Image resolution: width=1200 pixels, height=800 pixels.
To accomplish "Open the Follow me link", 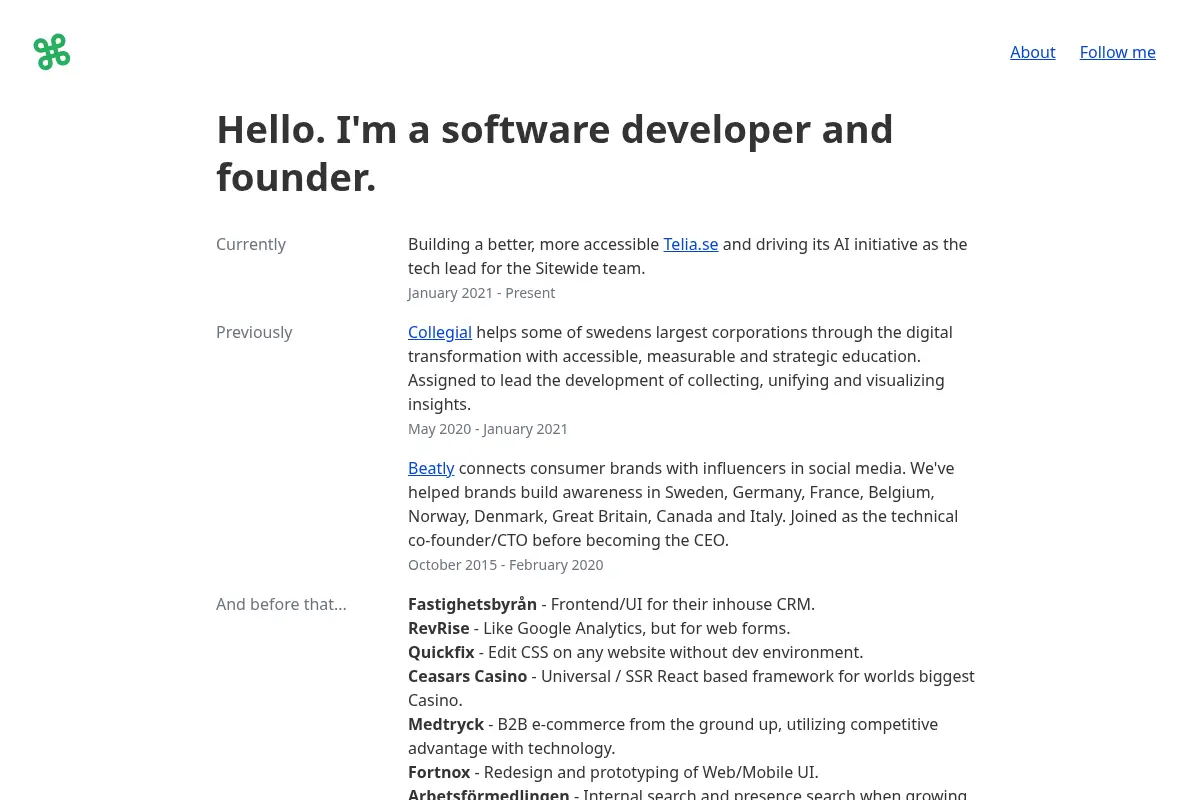I will click(x=1117, y=52).
